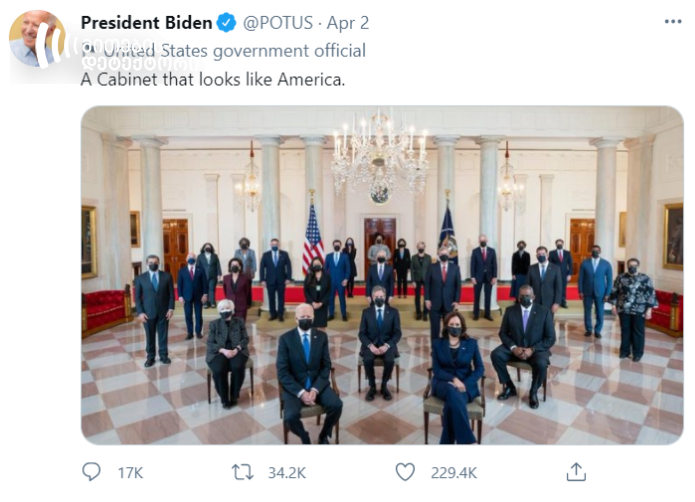Click the @POTUS handle

pyautogui.click(x=277, y=23)
